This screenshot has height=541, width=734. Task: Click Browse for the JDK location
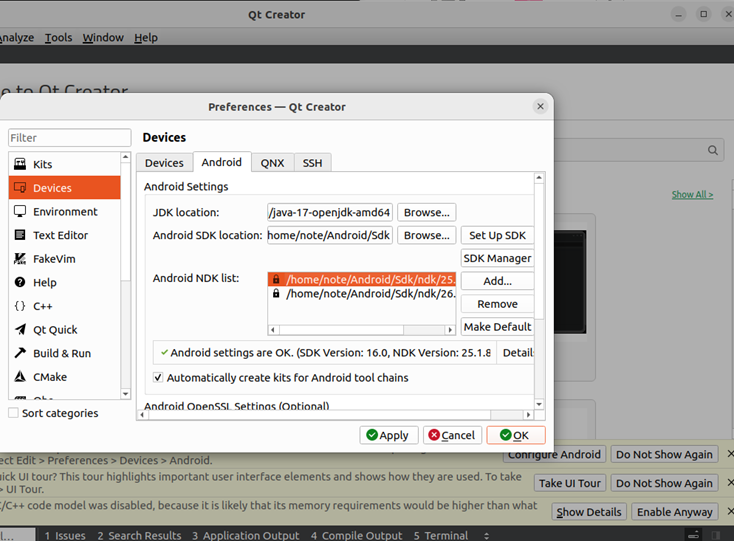[x=426, y=212]
